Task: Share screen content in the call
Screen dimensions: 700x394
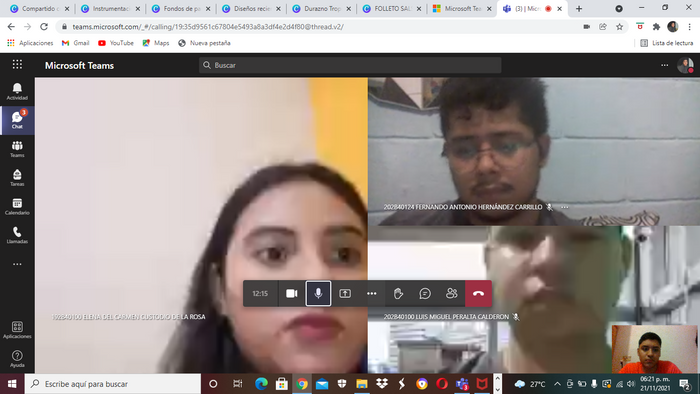Action: (345, 293)
